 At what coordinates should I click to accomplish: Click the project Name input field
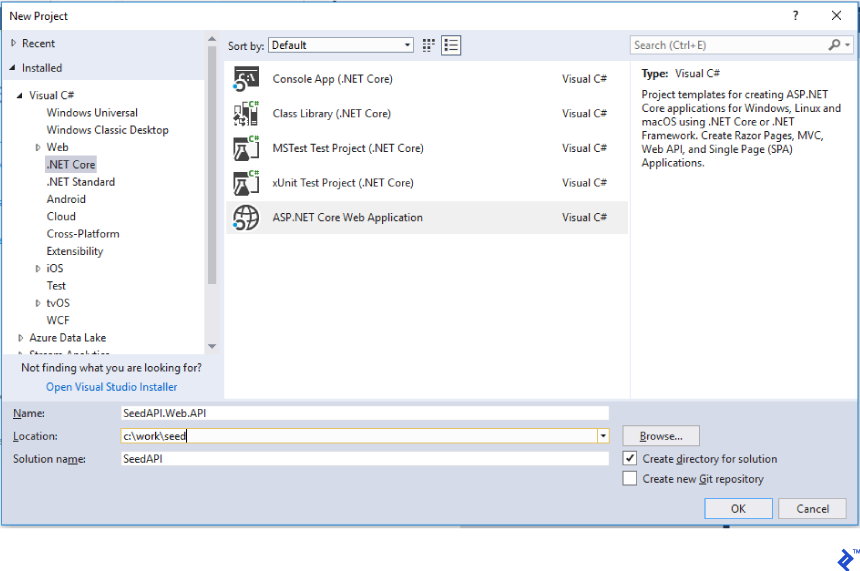[365, 412]
